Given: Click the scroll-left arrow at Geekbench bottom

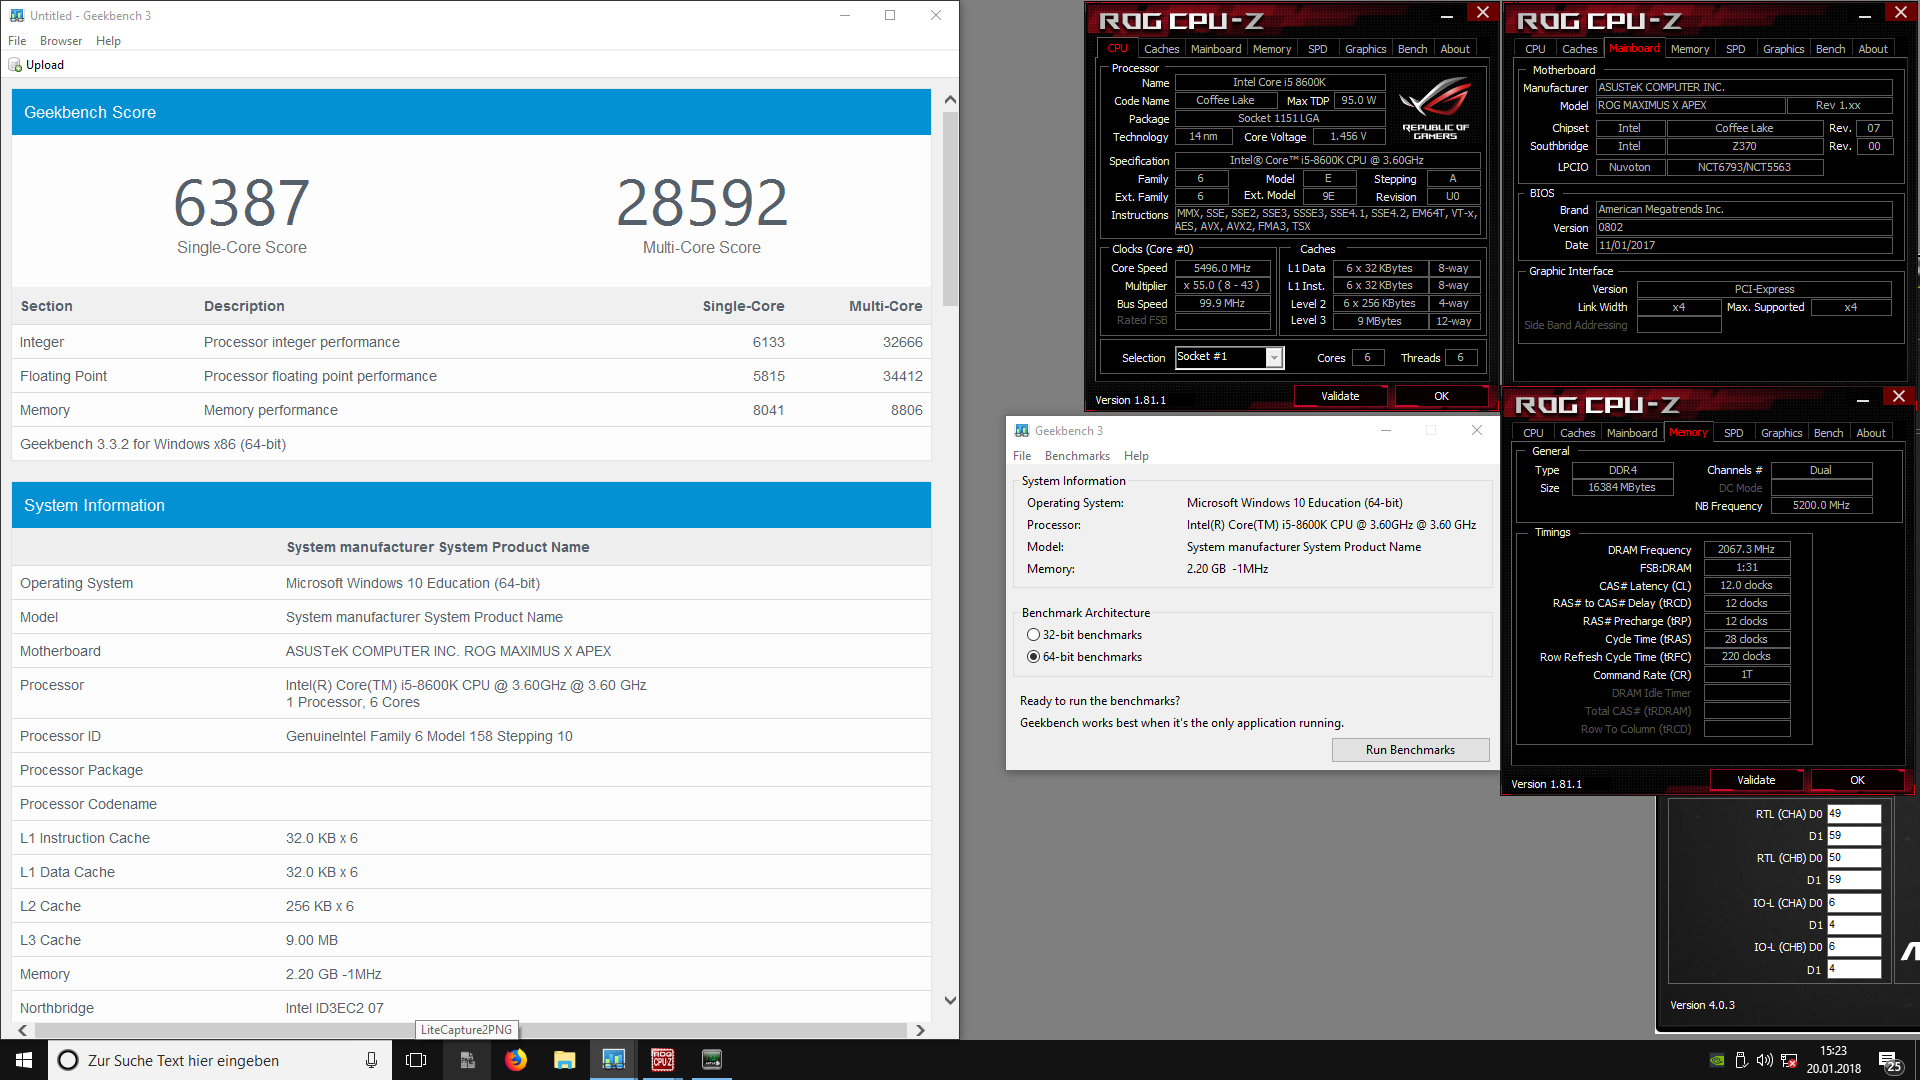Looking at the screenshot, I should click(22, 1030).
